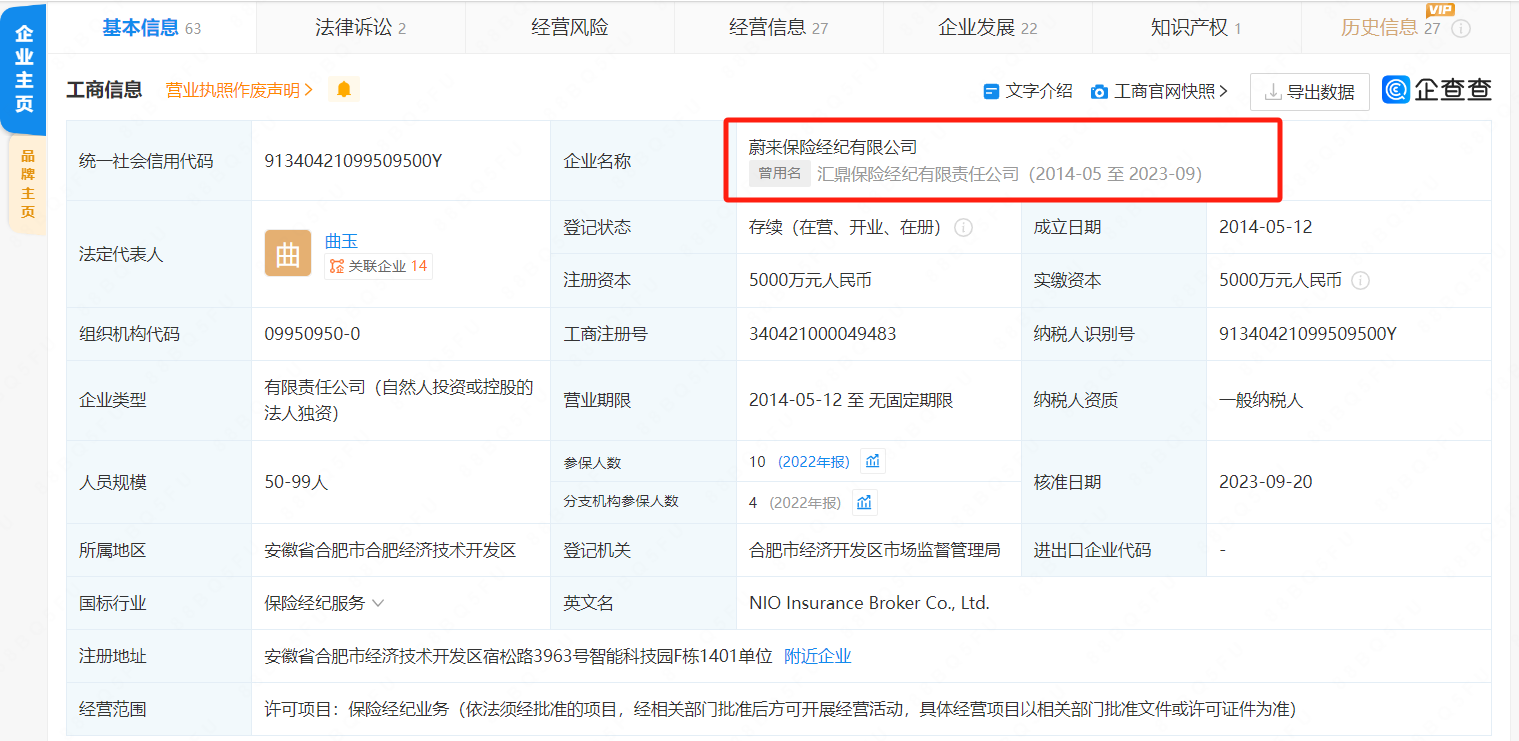The height and width of the screenshot is (741, 1519).
Task: Click 所属地区 value 安徽省合肥市合肥经济技术开发区
Action: click(390, 550)
